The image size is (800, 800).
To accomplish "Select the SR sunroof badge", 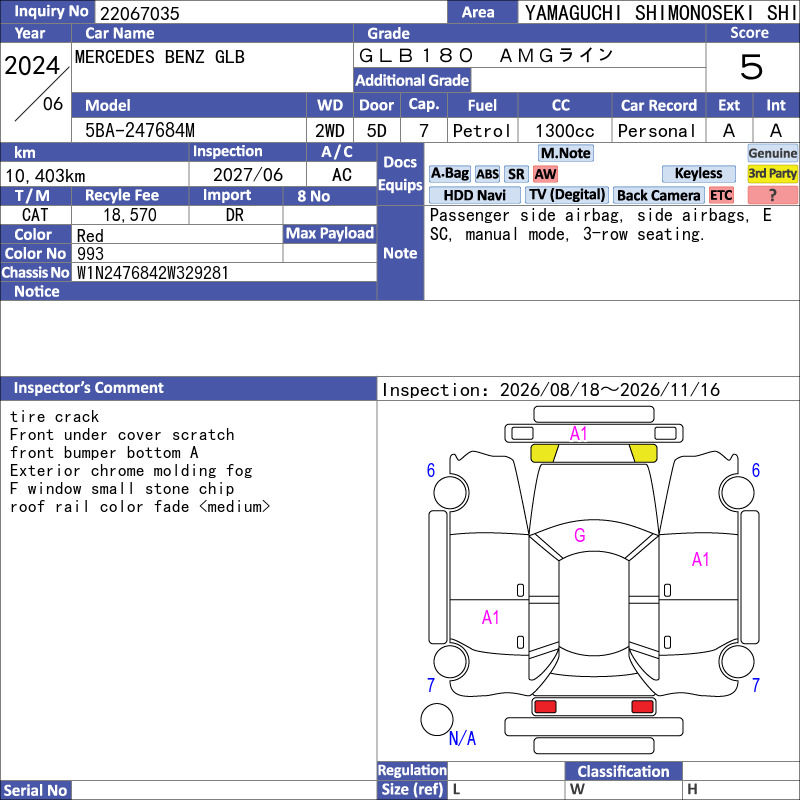I will click(516, 174).
